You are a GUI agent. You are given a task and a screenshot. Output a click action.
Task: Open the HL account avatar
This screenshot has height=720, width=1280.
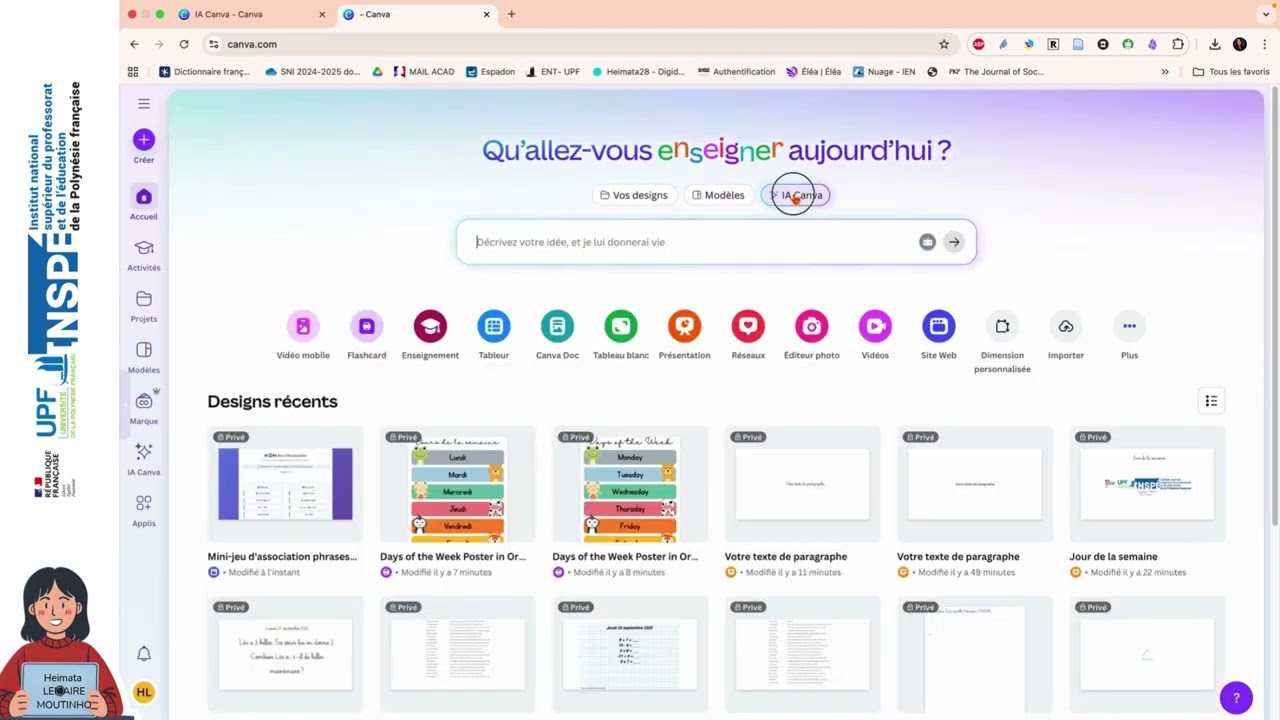point(144,692)
